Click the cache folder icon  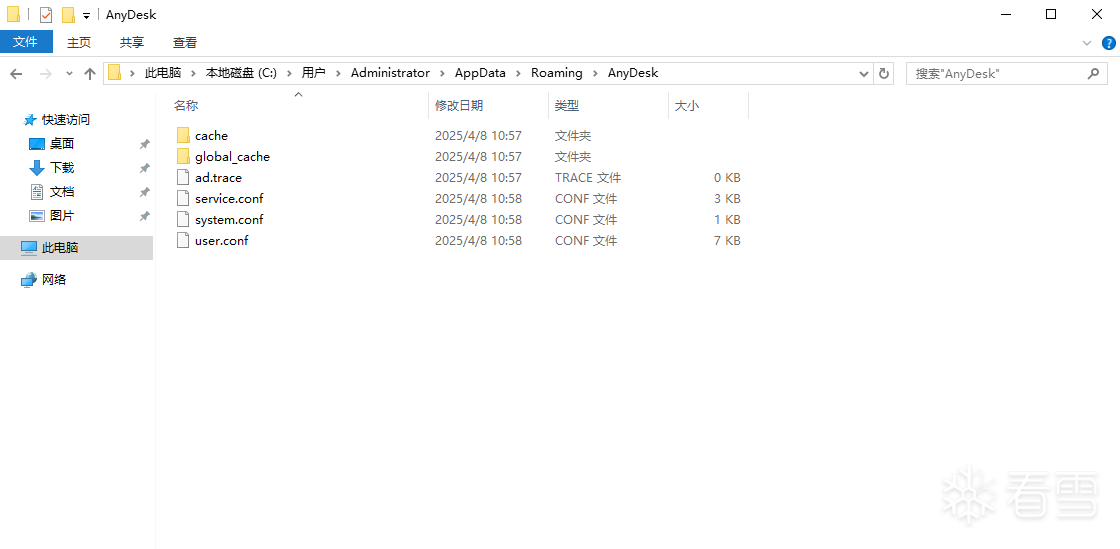click(x=184, y=136)
